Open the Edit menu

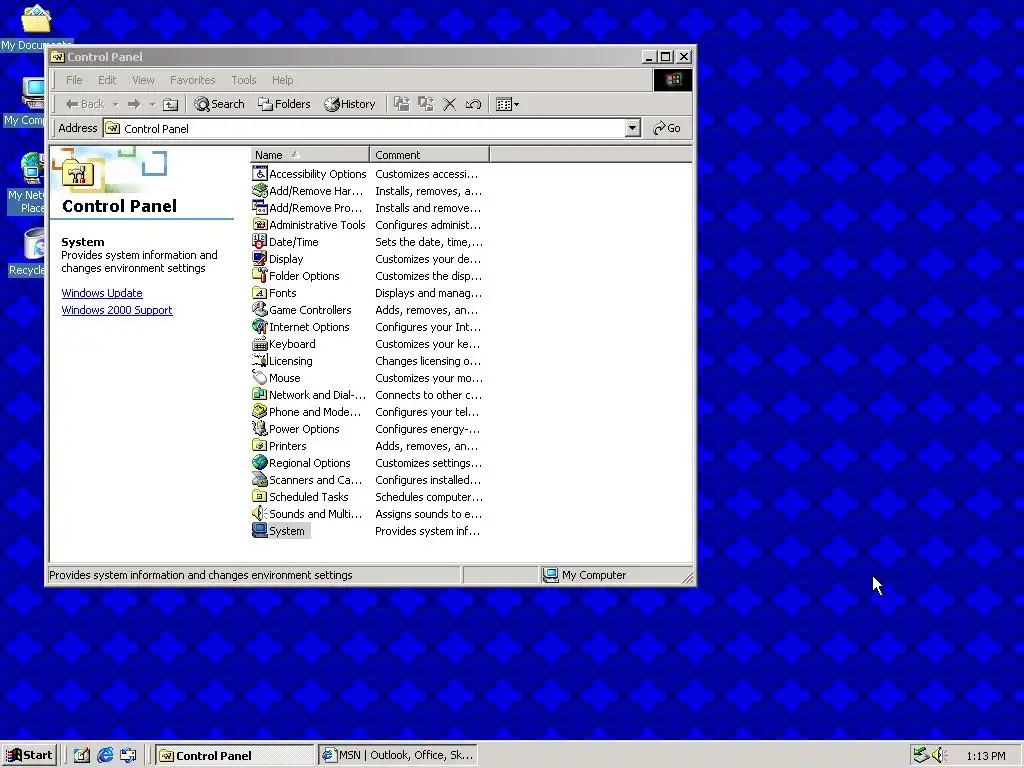pyautogui.click(x=107, y=80)
